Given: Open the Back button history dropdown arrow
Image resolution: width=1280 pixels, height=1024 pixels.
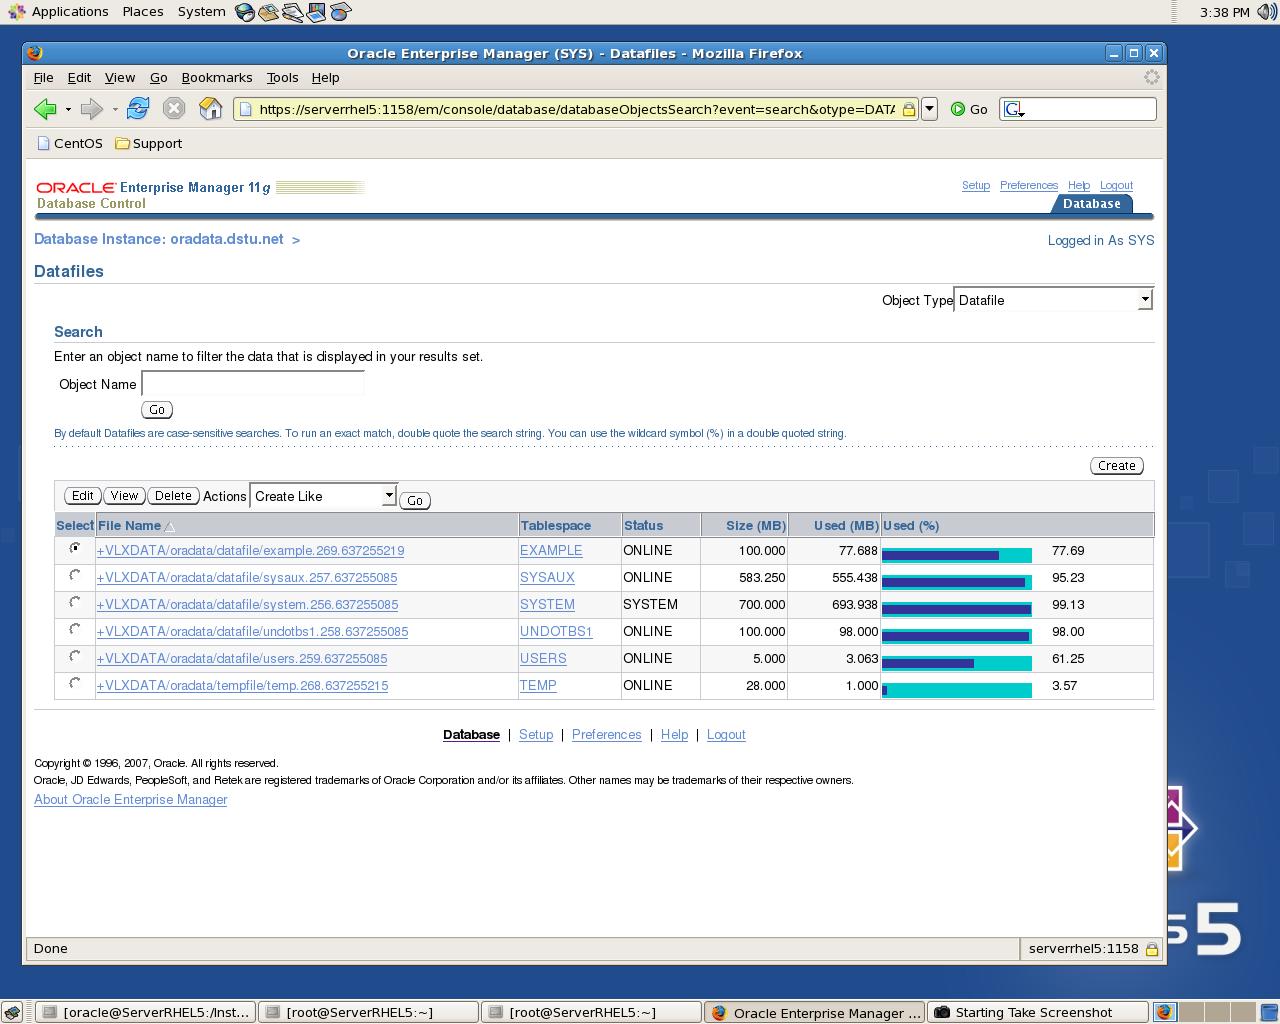Looking at the screenshot, I should [68, 109].
